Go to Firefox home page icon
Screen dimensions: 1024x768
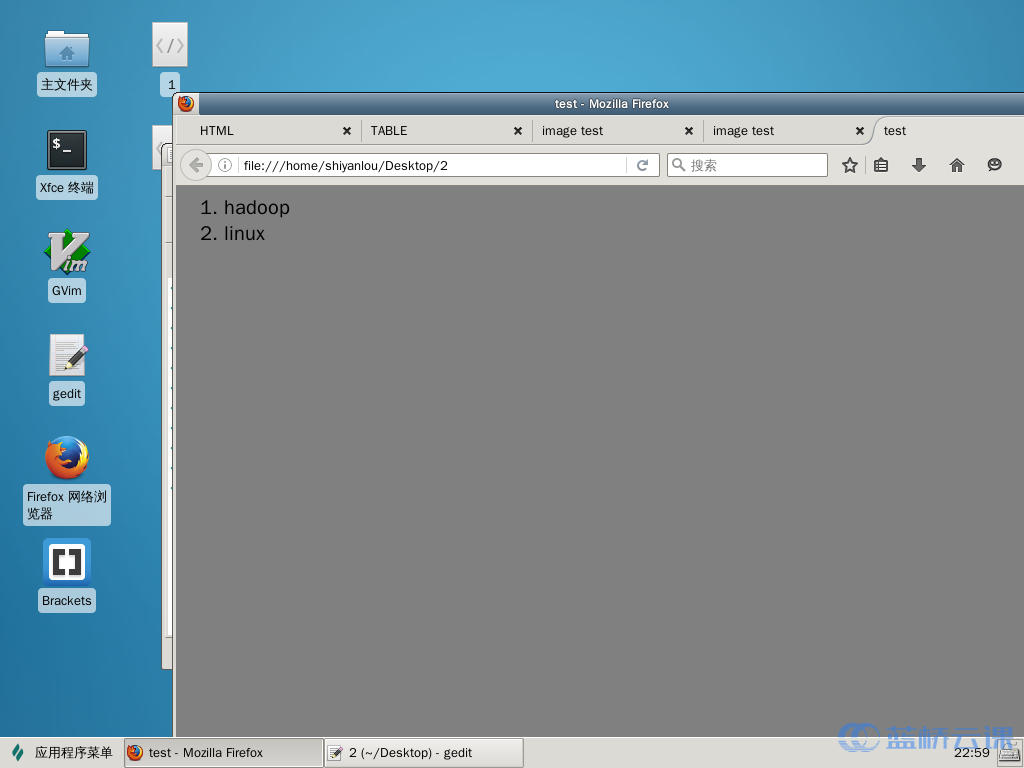(957, 165)
